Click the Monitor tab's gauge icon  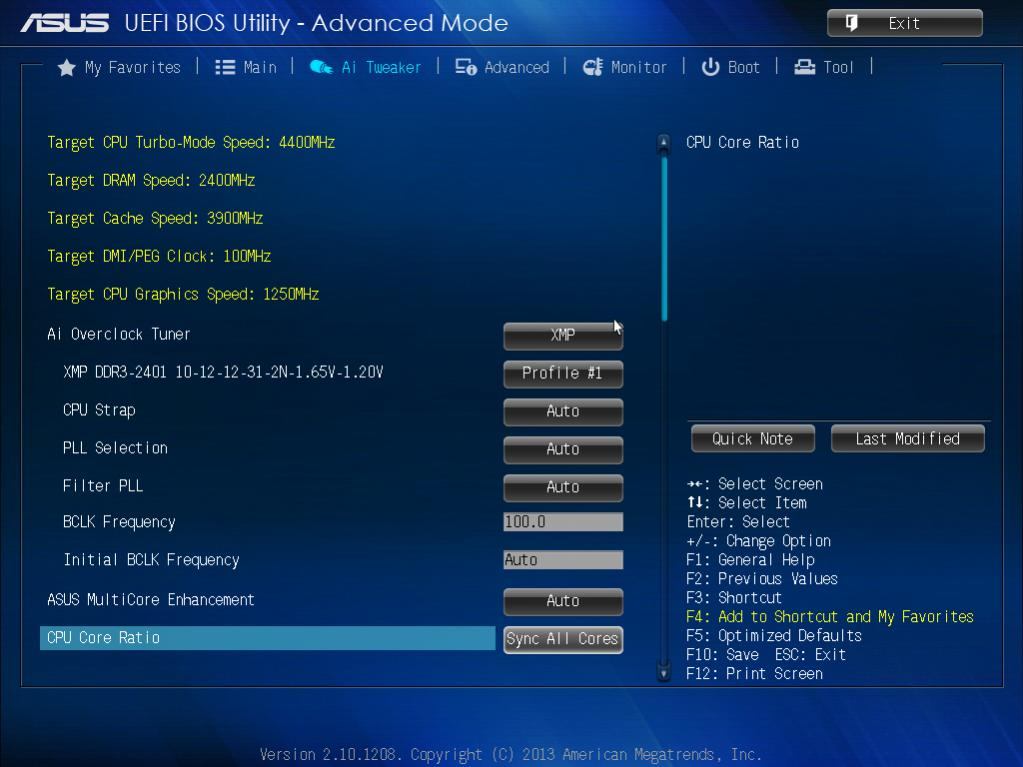coord(593,67)
